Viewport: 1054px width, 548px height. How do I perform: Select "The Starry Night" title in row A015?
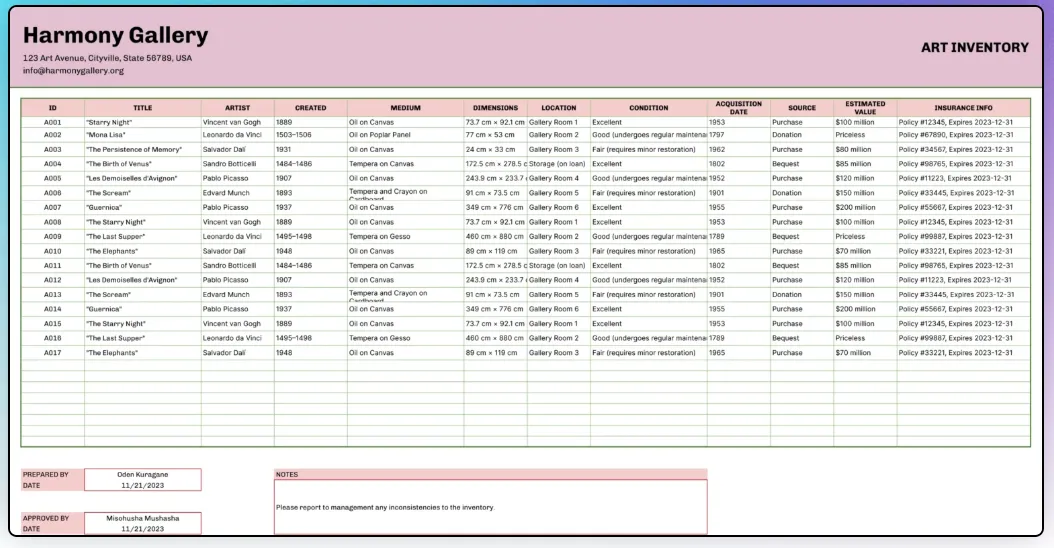click(x=143, y=323)
